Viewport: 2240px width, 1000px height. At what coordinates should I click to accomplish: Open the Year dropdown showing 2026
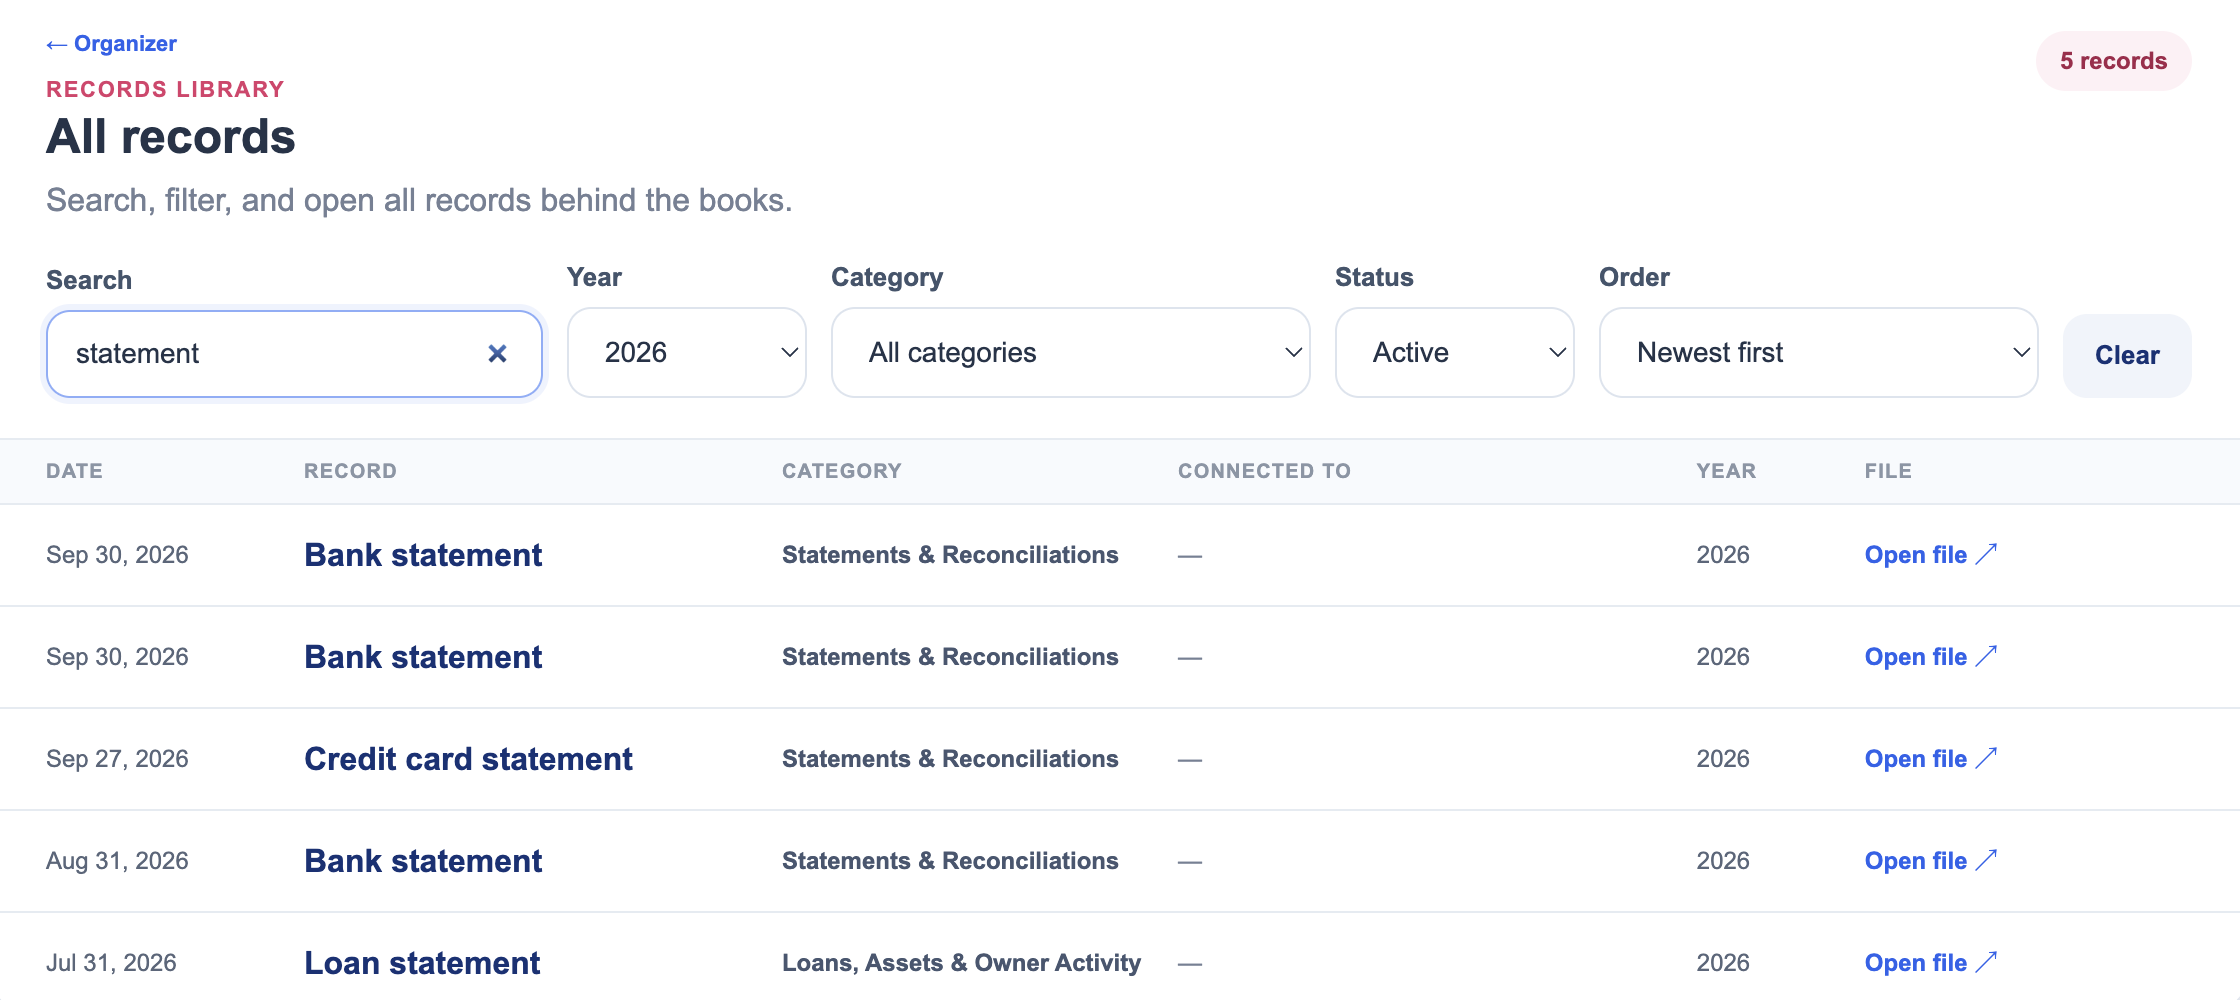[x=686, y=352]
